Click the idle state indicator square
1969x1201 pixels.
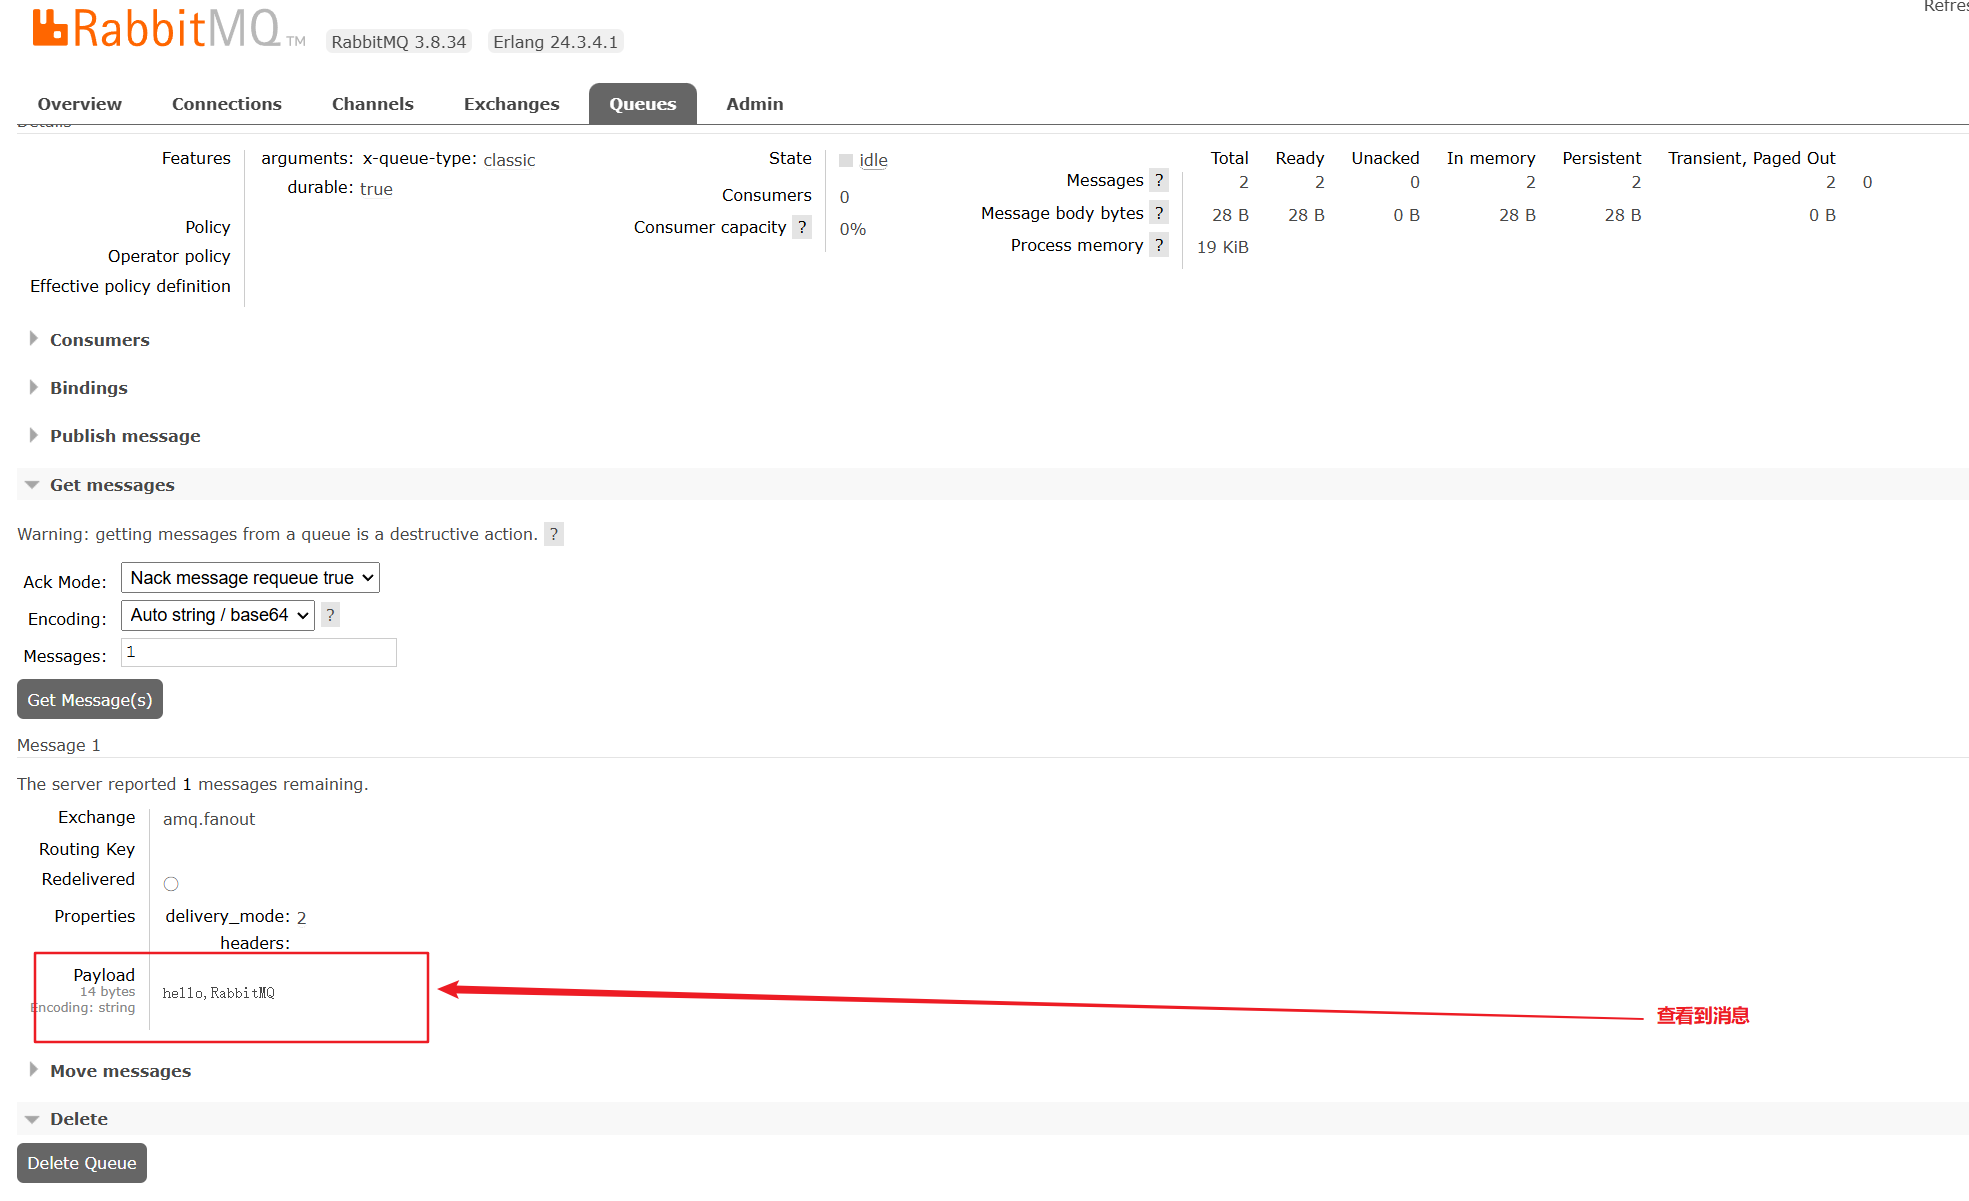point(846,161)
